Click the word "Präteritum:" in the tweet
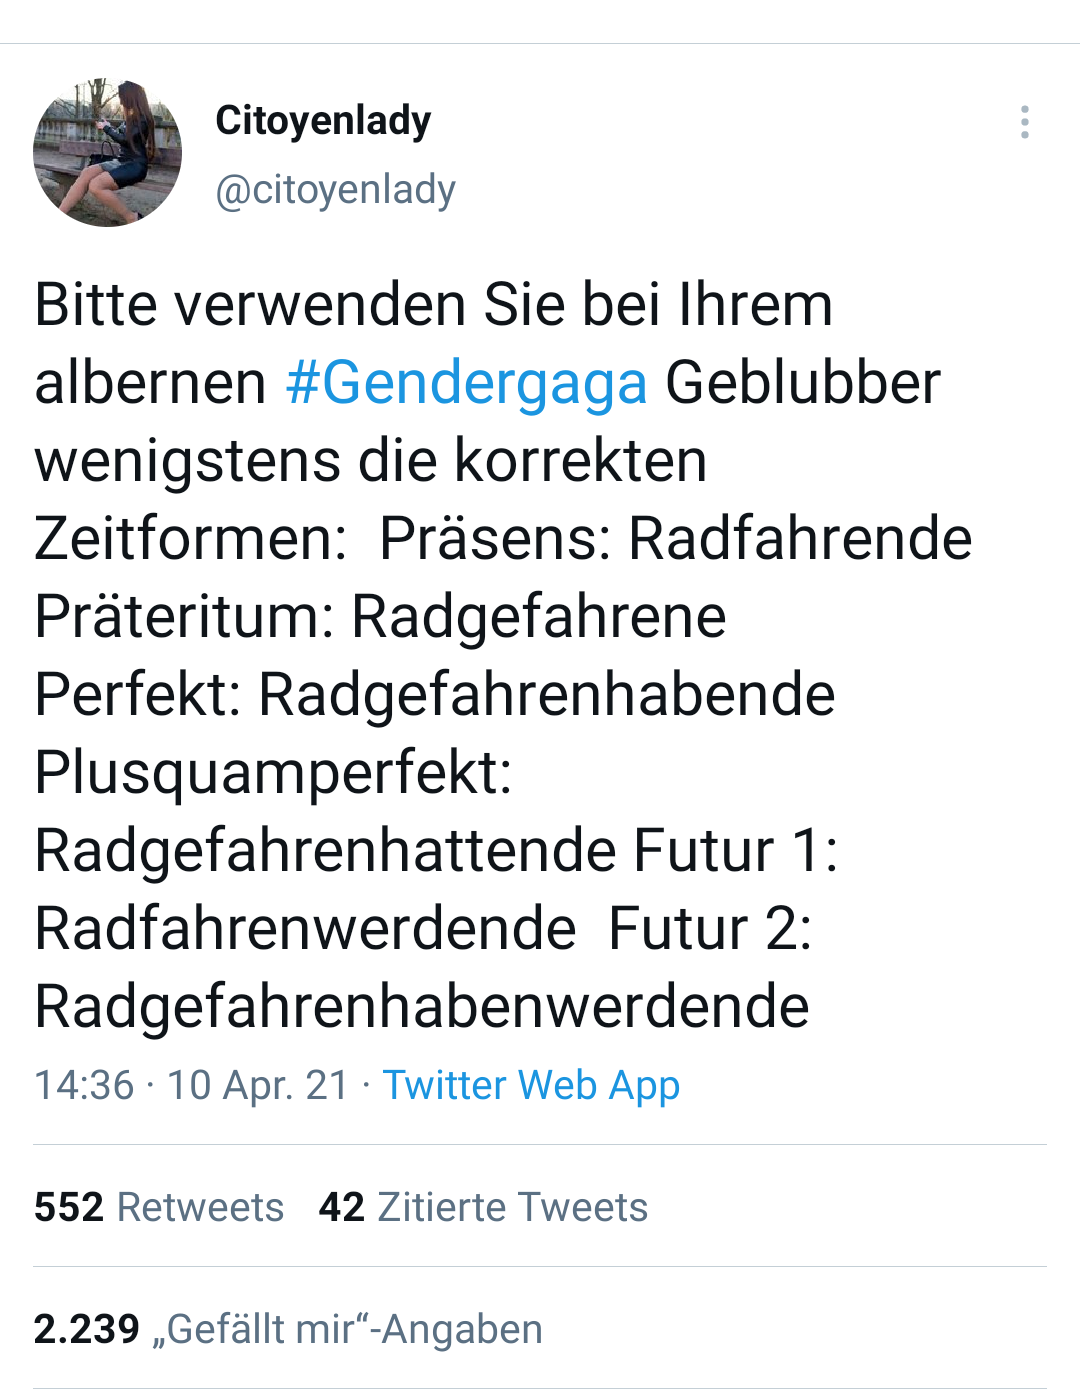The image size is (1080, 1391). click(x=184, y=617)
